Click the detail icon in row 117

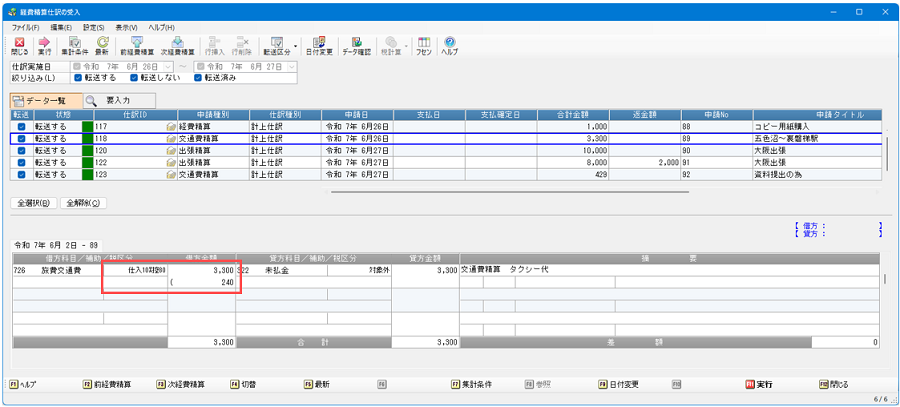[171, 127]
